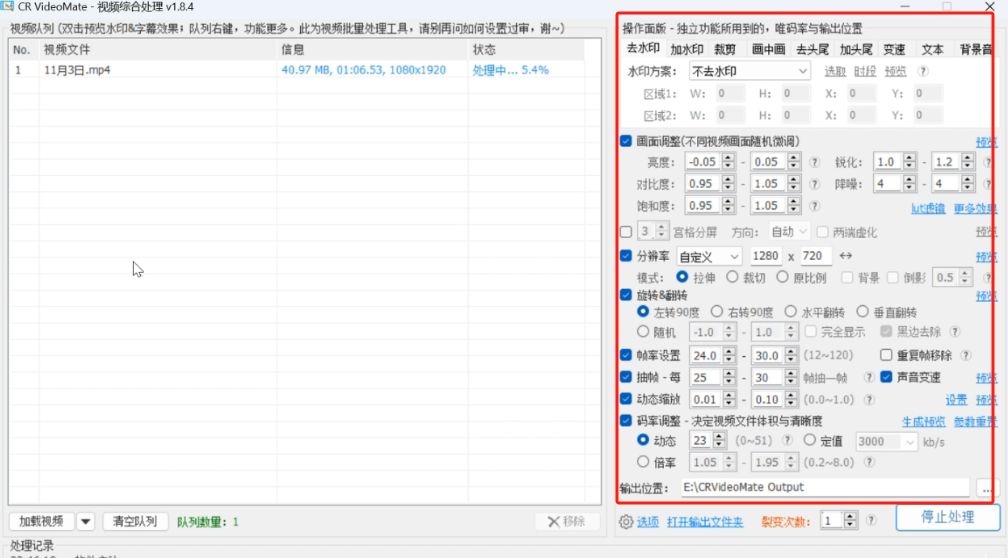Open help for 水印方案 row

tap(922, 71)
